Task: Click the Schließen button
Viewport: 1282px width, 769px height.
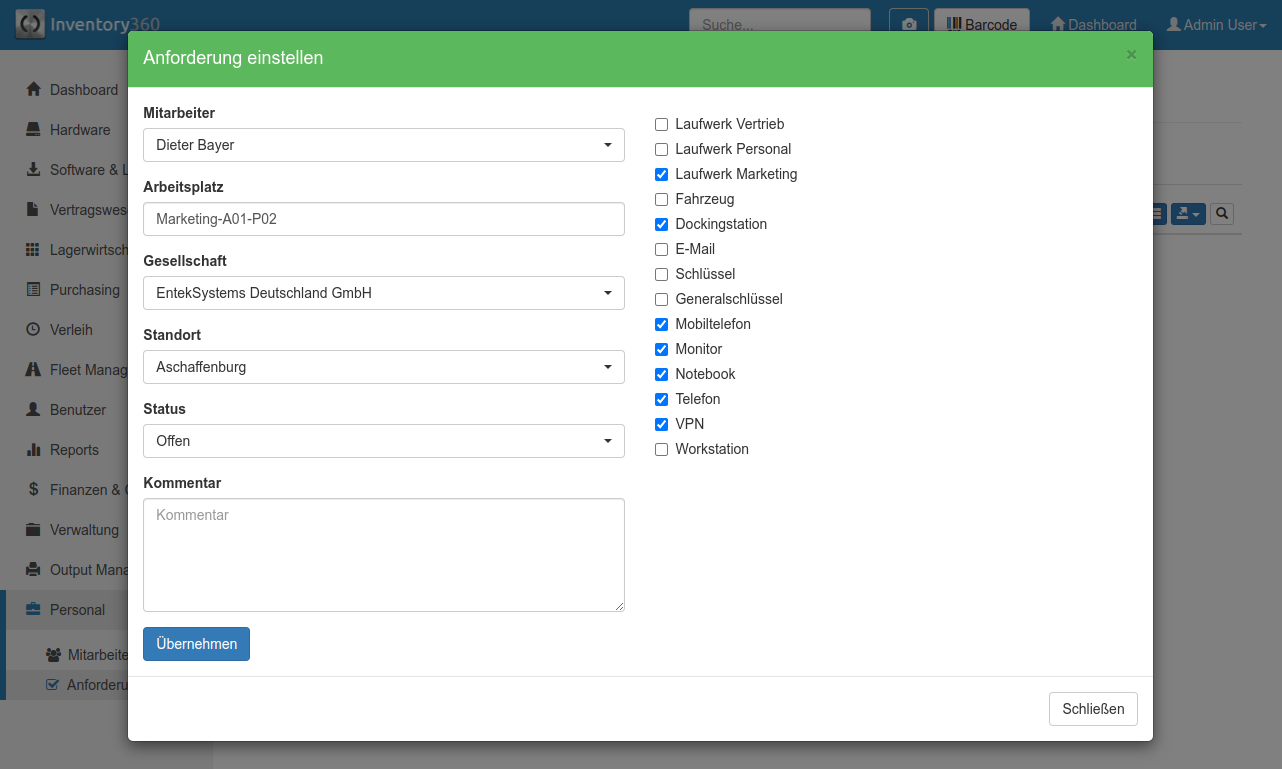Action: [x=1092, y=709]
